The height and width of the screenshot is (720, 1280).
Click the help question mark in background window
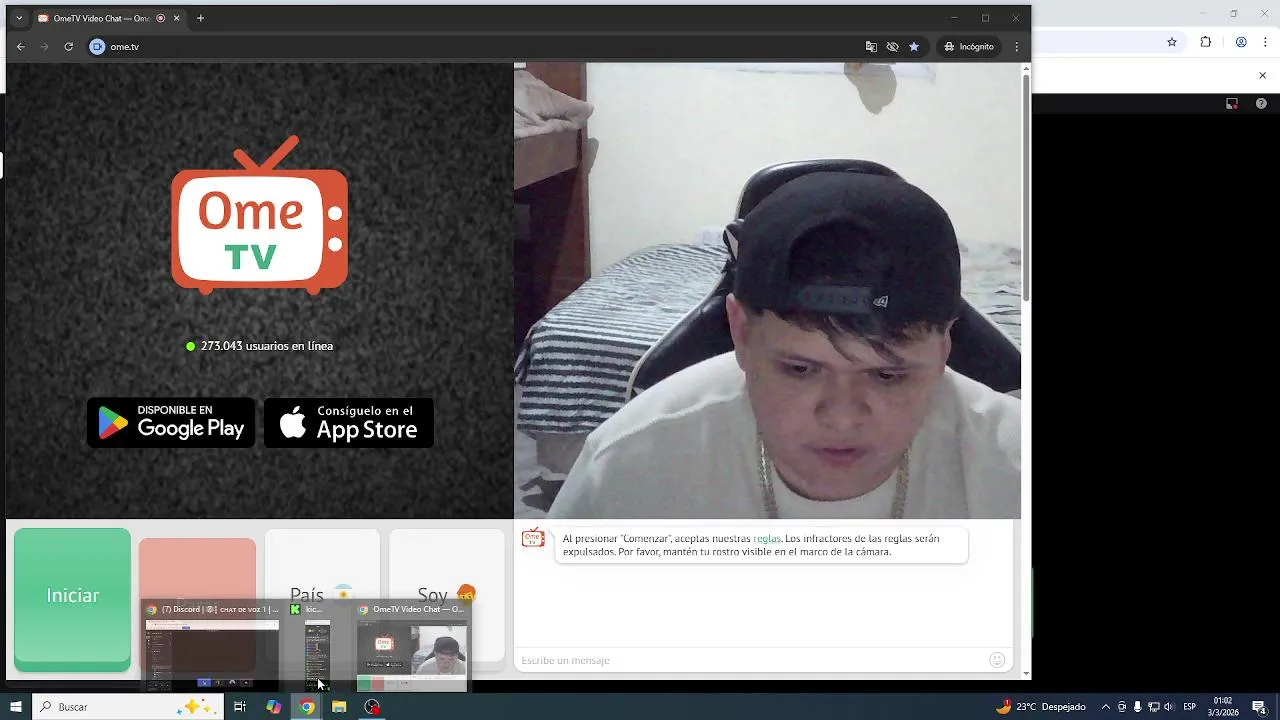[1261, 103]
